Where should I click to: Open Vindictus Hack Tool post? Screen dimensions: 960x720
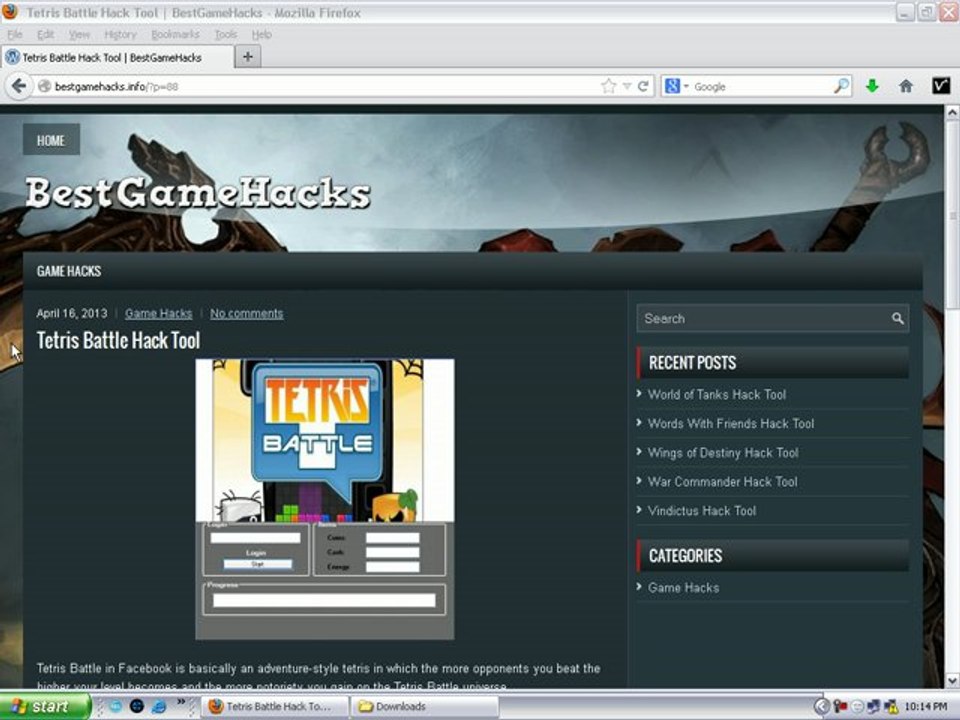[x=702, y=511]
